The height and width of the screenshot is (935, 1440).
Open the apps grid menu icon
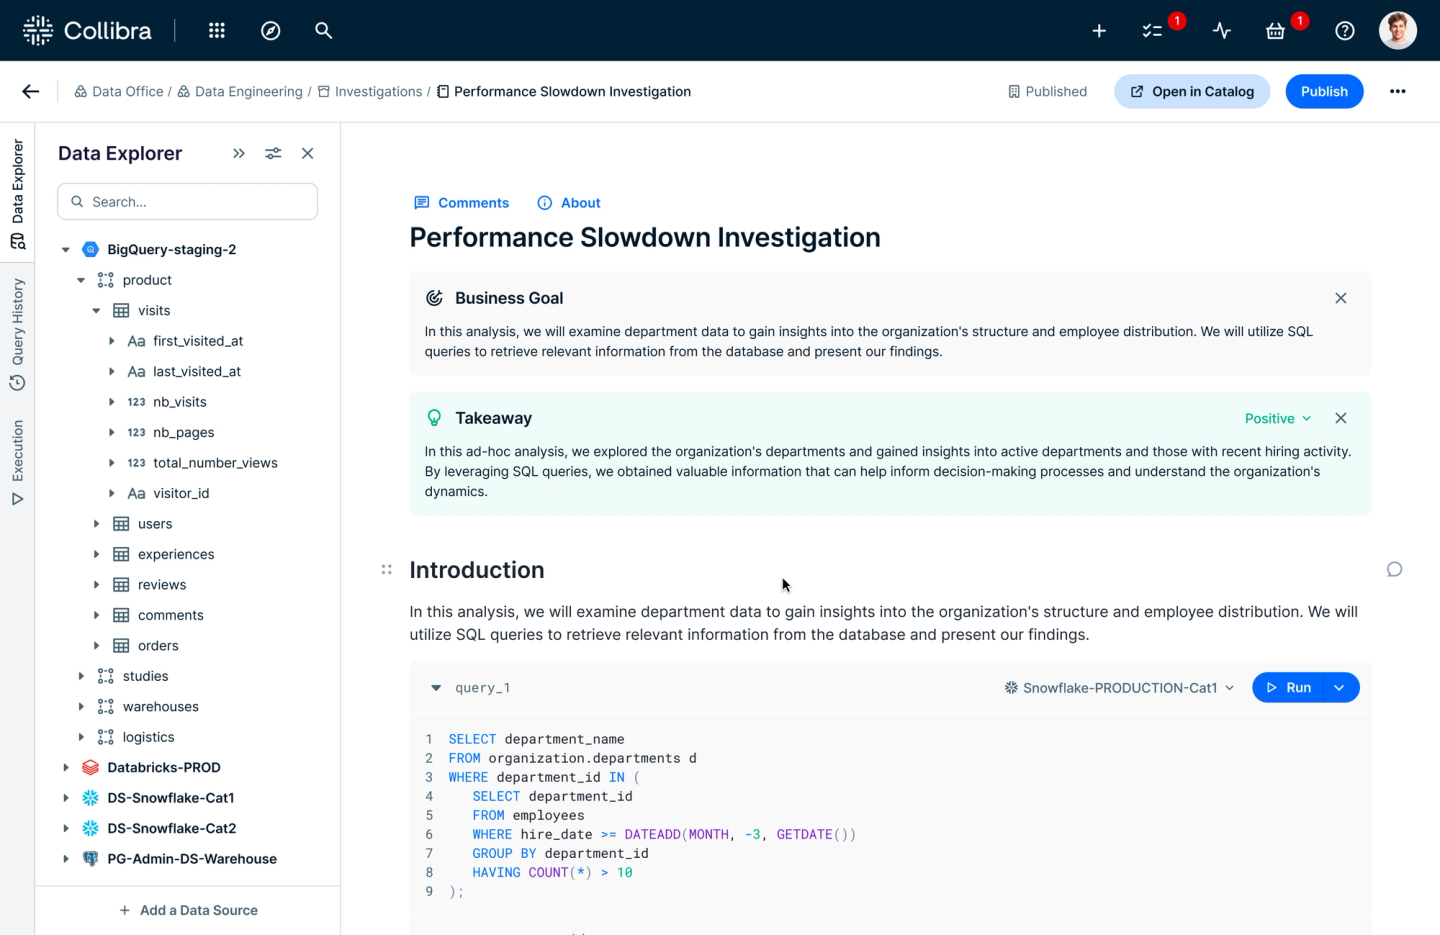click(216, 31)
